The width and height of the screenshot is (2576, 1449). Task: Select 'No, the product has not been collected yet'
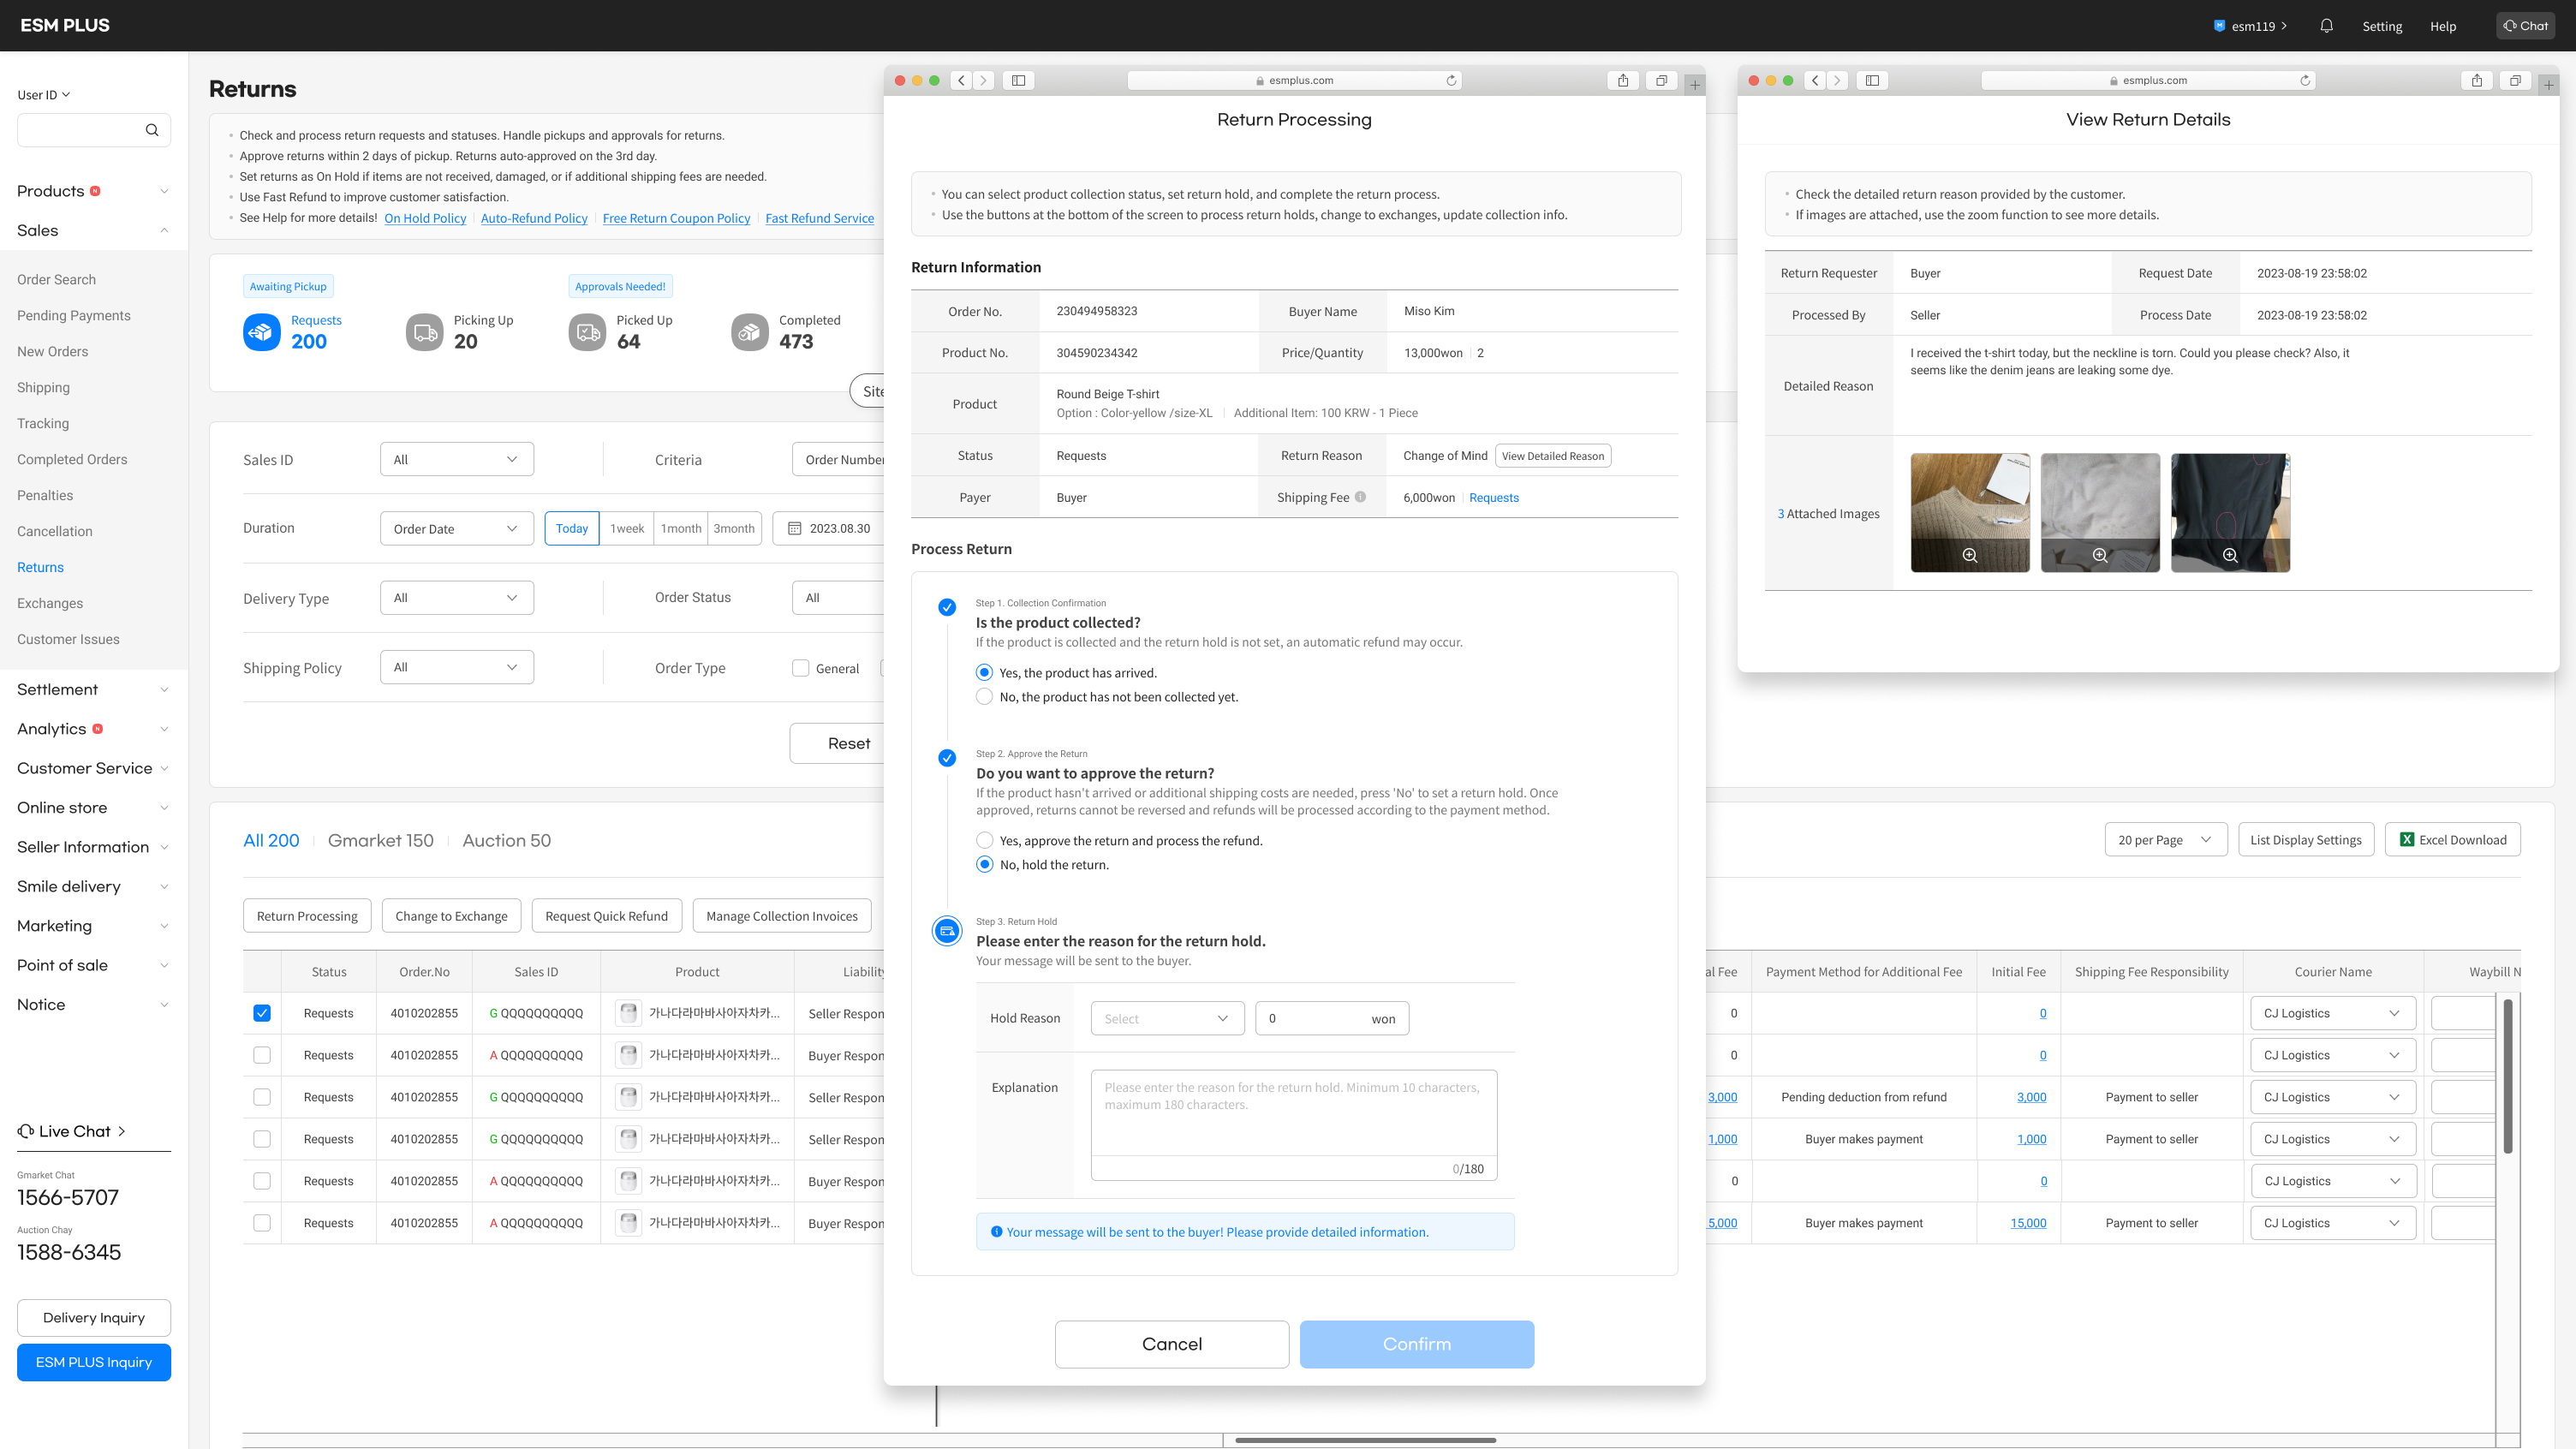click(985, 697)
